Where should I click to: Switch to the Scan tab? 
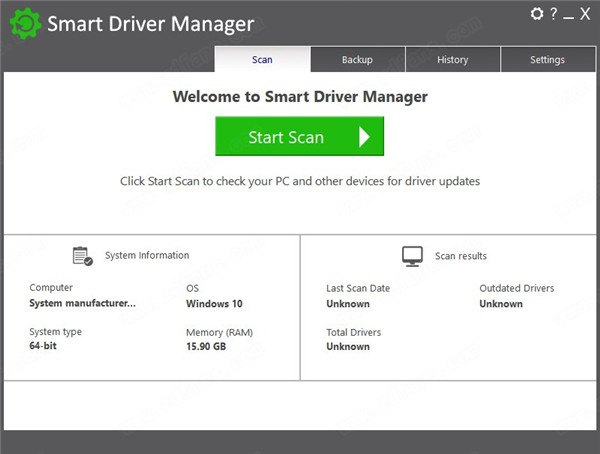[x=262, y=60]
